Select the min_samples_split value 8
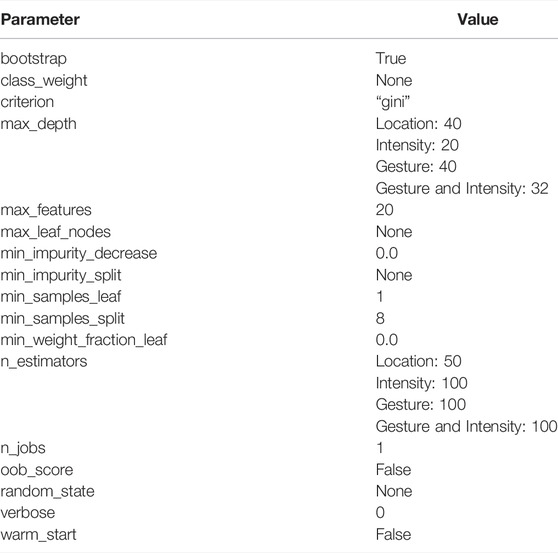The height and width of the screenshot is (553, 558). pos(380,318)
